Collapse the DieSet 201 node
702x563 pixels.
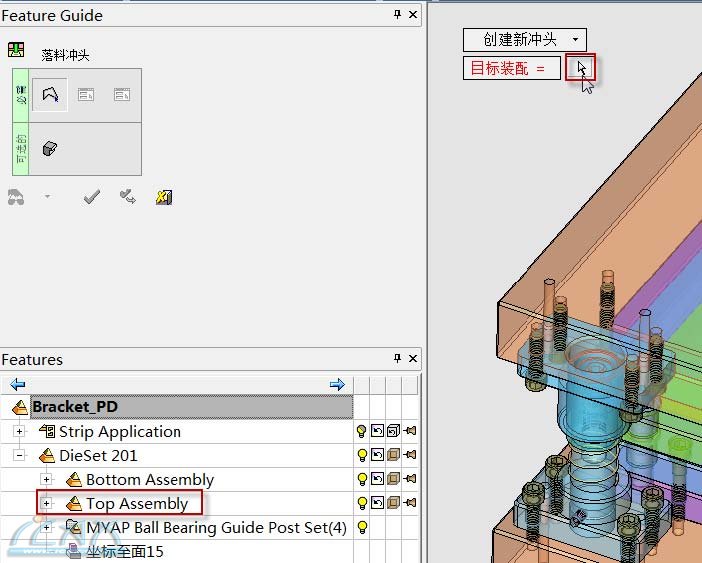click(19, 456)
